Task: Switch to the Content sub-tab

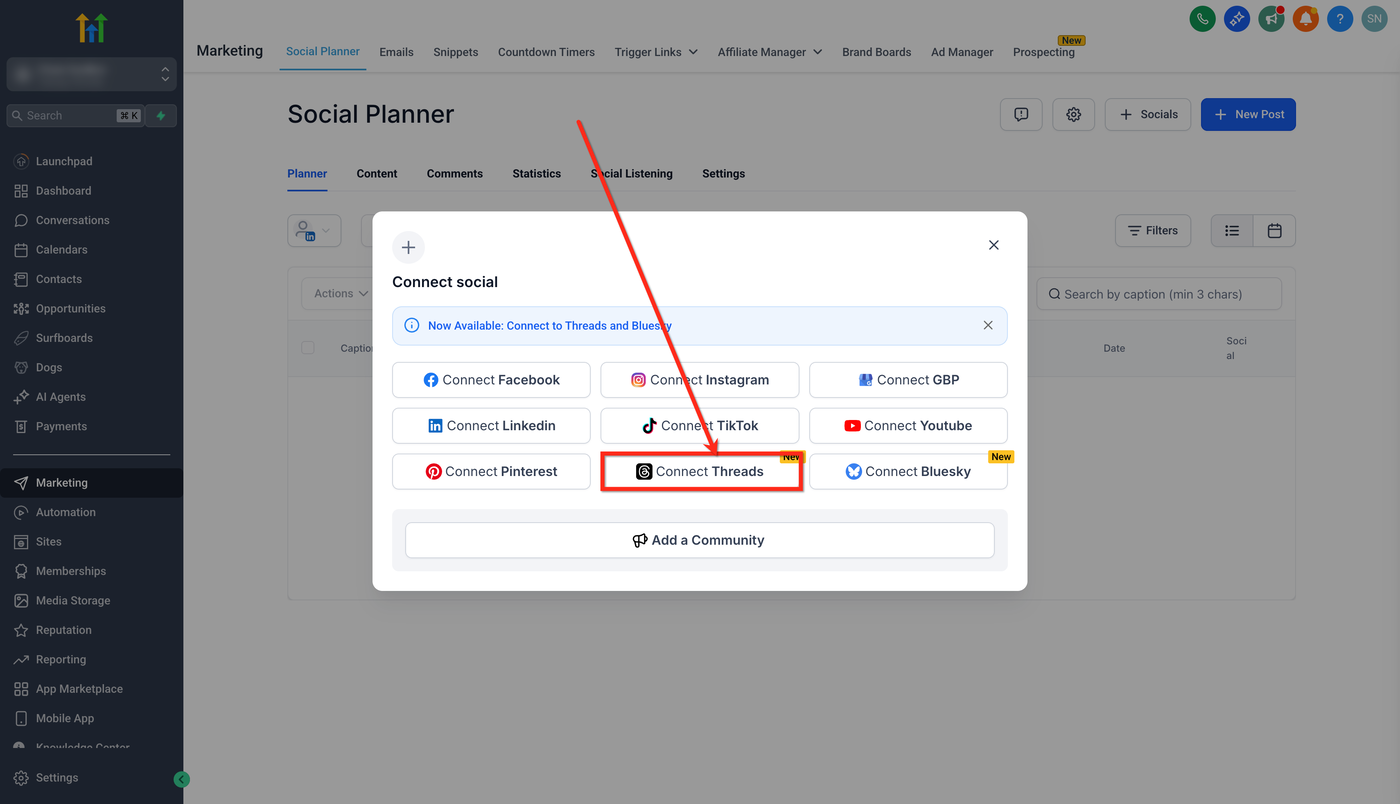Action: pyautogui.click(x=377, y=174)
